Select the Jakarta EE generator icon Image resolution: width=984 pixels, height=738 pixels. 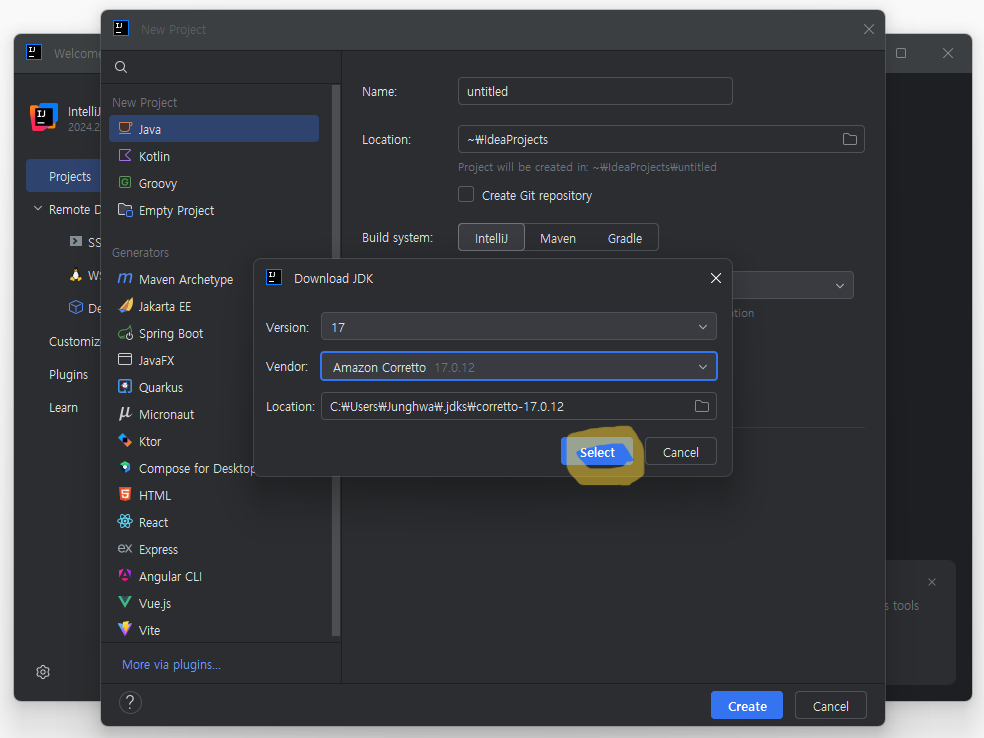pos(125,306)
